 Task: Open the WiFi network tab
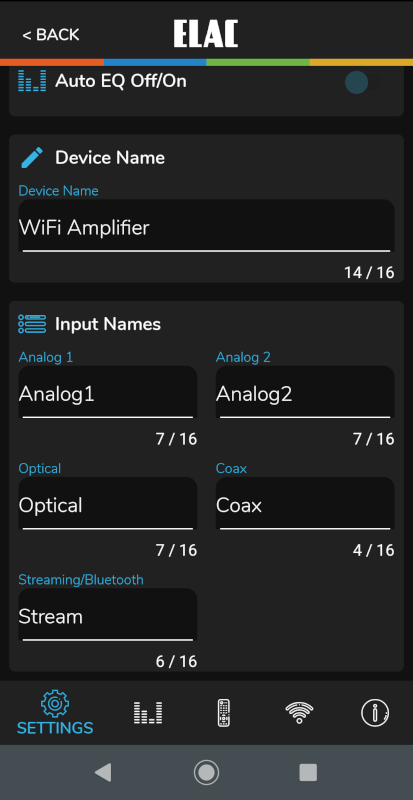click(299, 712)
